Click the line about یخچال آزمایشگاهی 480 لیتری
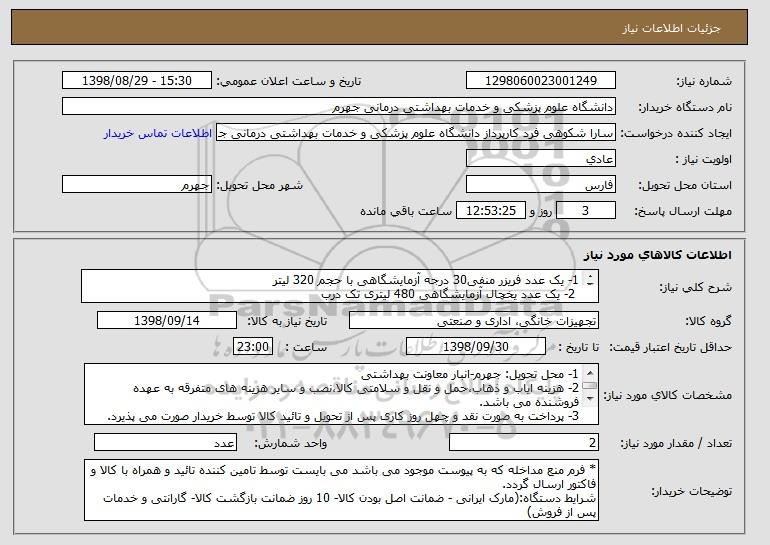Screen dimensions: 770x545 point(448,294)
